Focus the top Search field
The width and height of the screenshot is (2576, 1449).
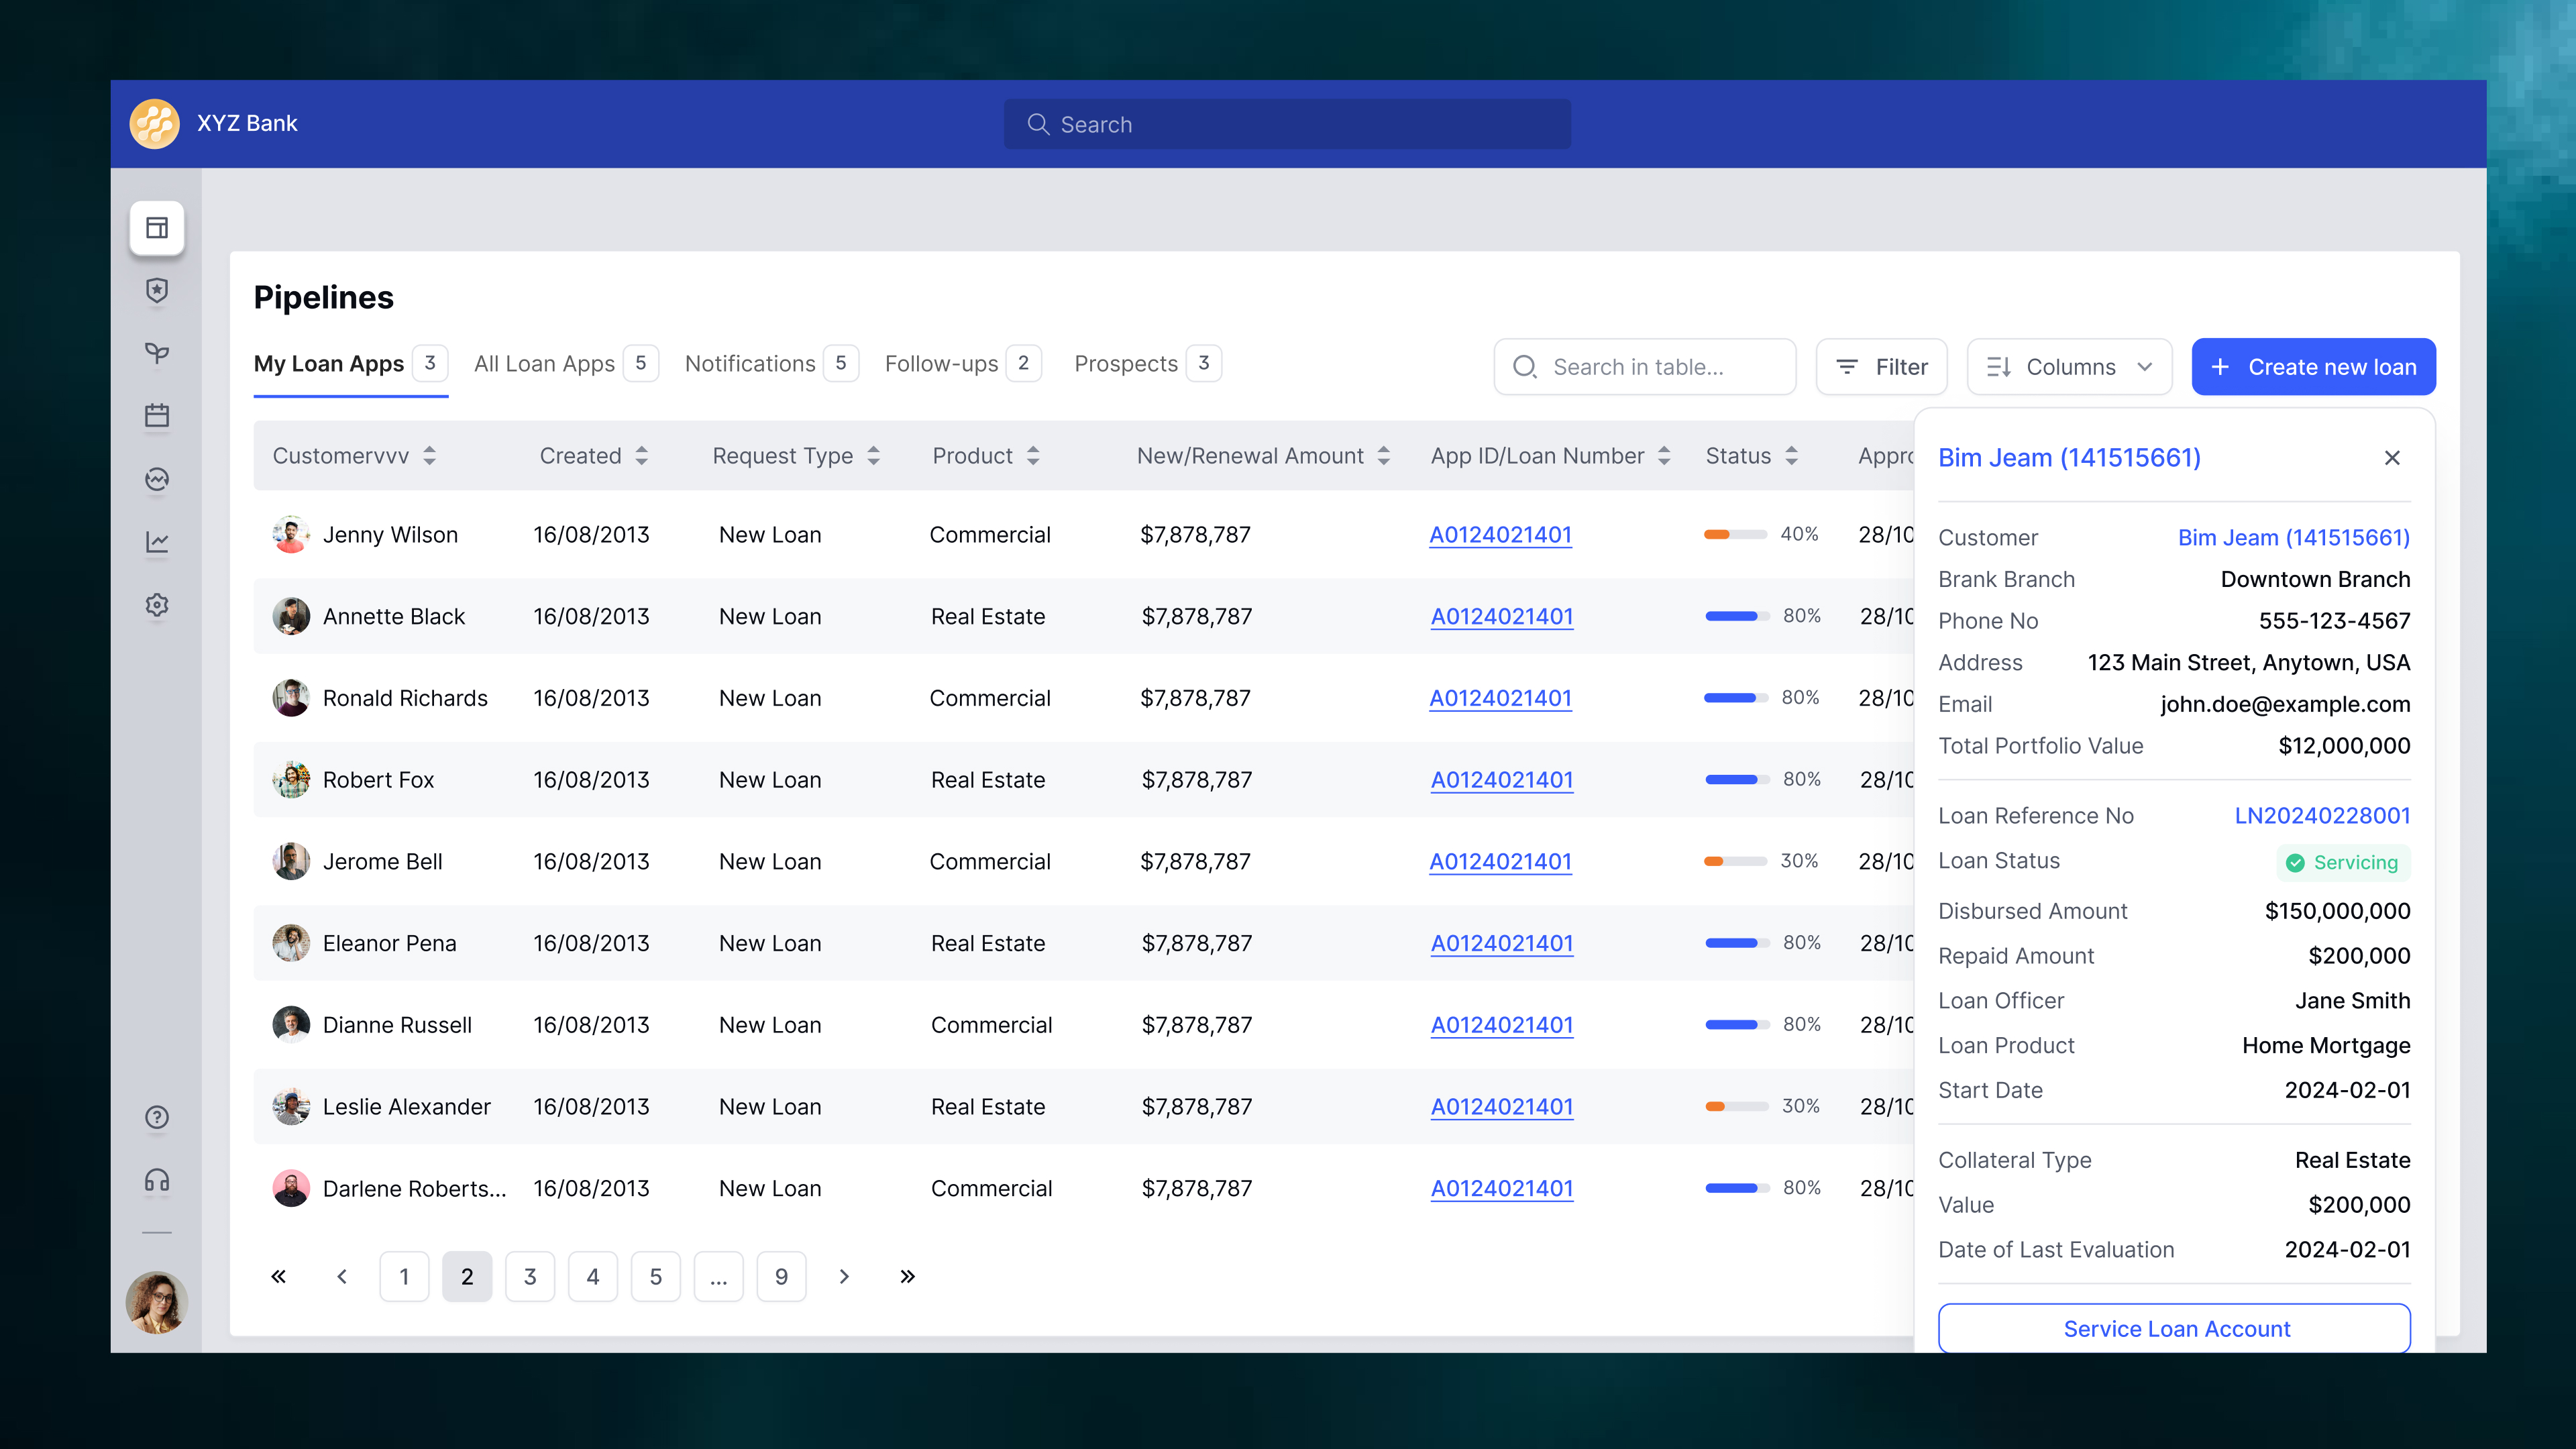1287,124
